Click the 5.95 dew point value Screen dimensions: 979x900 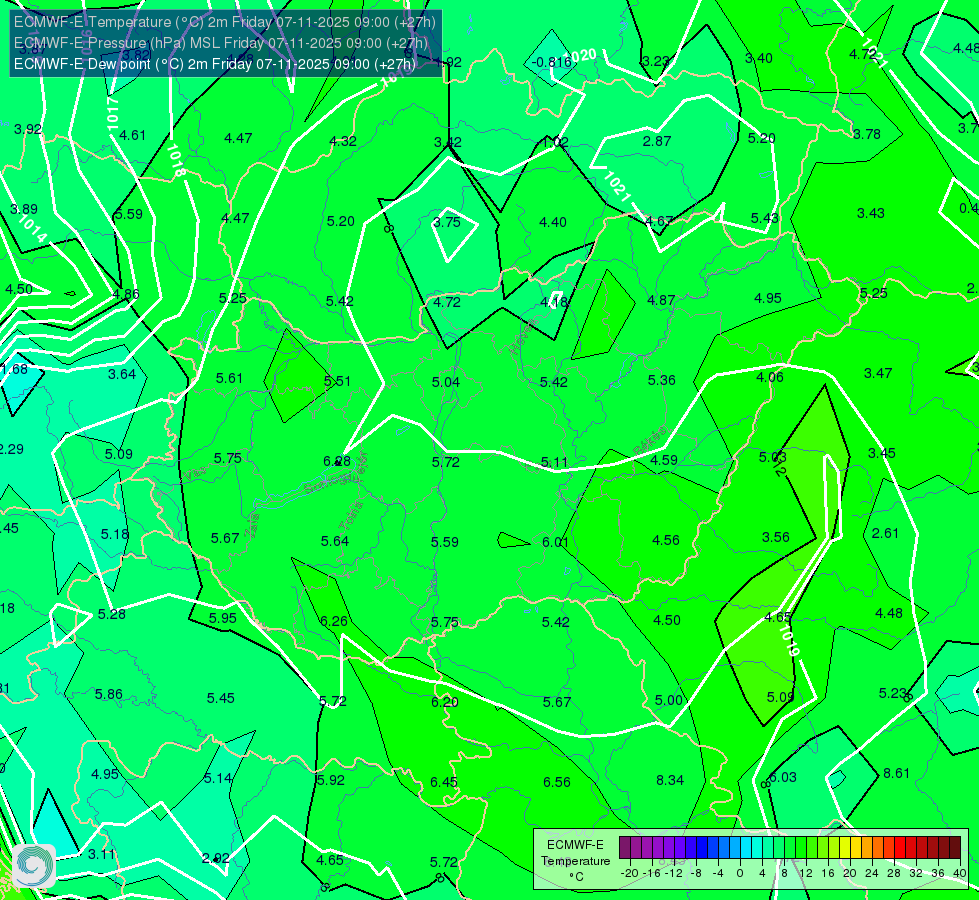223,618
